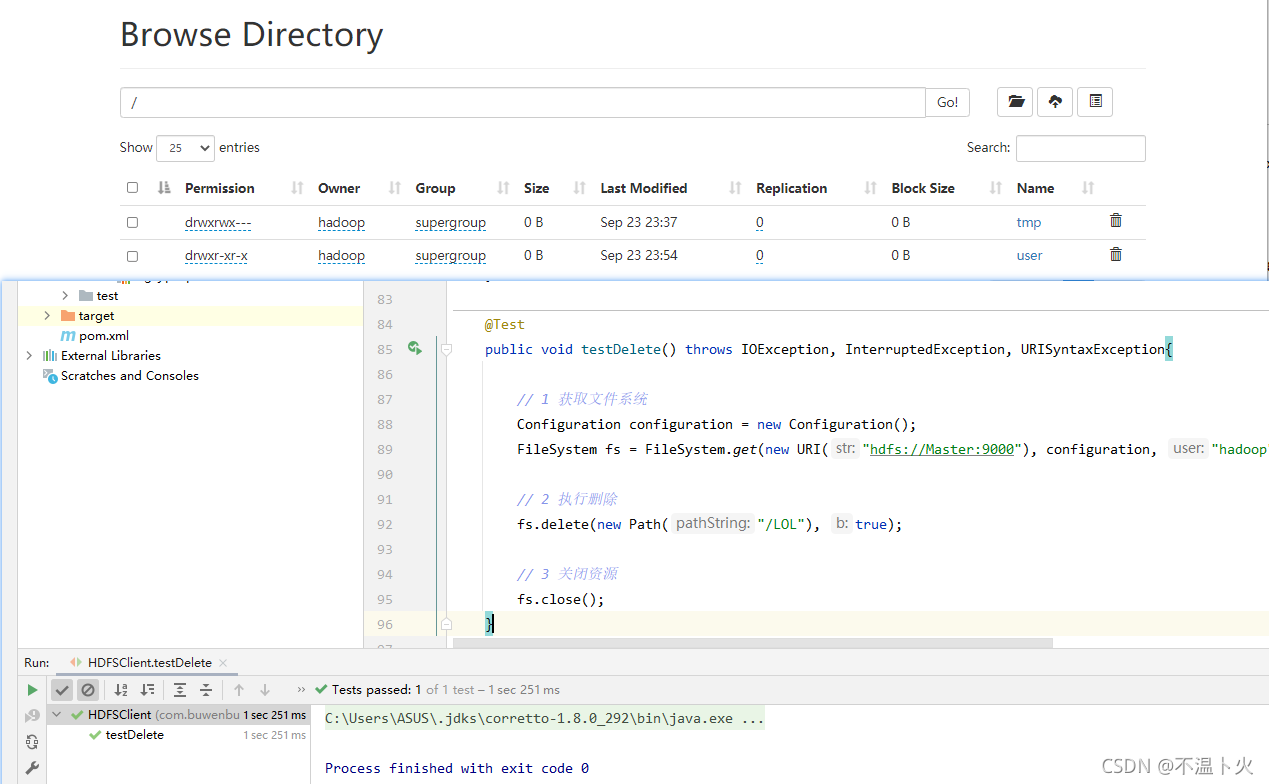Click supergroup link in user row
The width and height of the screenshot is (1269, 784).
point(451,256)
